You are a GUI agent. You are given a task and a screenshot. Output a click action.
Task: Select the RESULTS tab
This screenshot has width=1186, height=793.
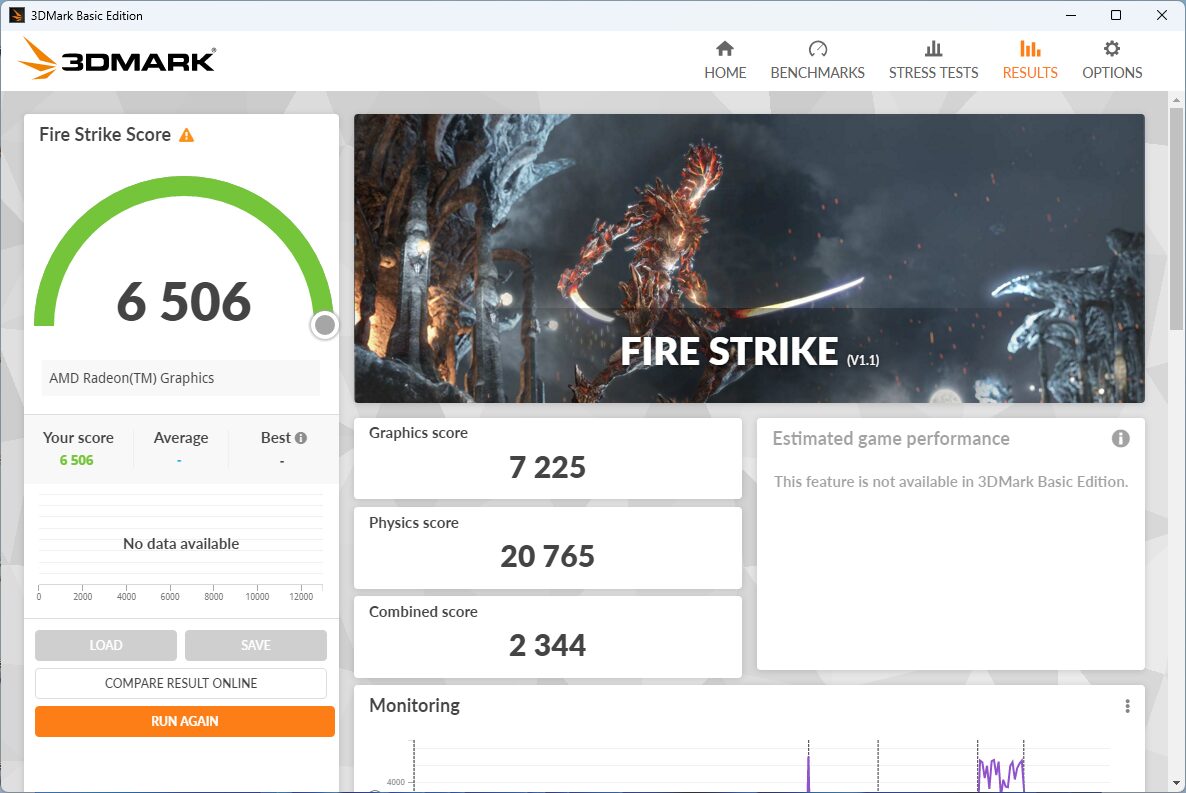[x=1029, y=61]
